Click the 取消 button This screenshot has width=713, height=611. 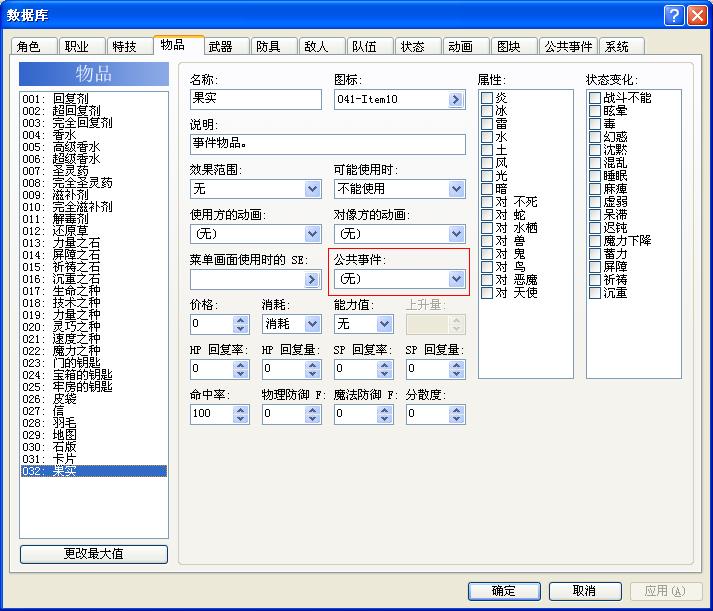[x=585, y=591]
